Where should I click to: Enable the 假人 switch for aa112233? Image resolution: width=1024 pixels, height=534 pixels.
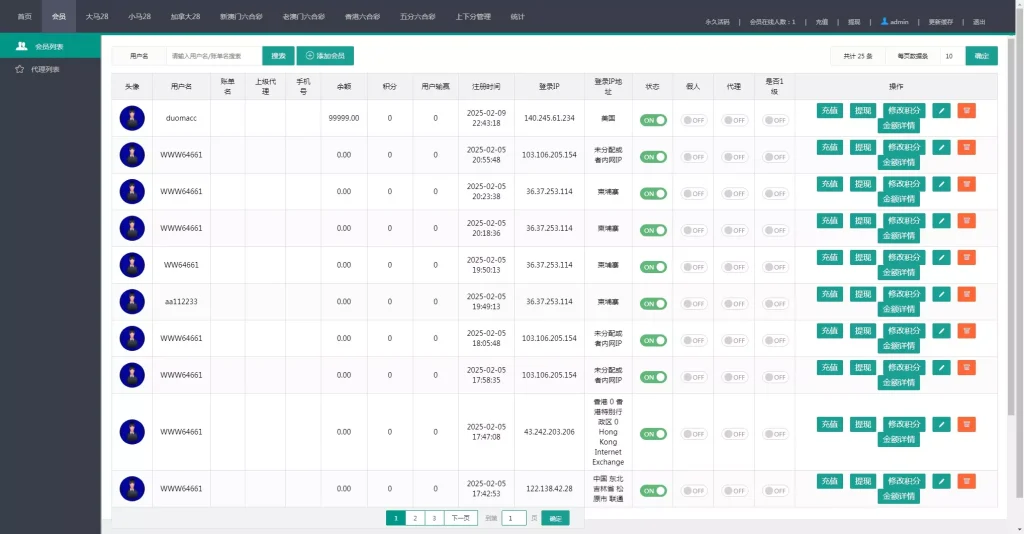[694, 304]
